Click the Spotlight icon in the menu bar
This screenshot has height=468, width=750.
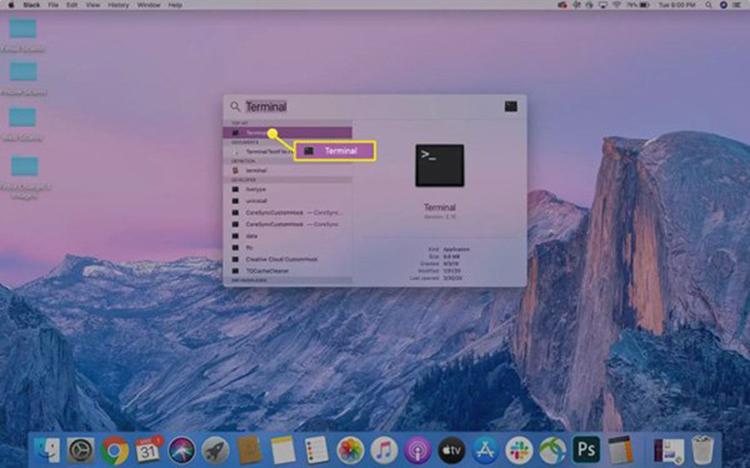coord(708,5)
